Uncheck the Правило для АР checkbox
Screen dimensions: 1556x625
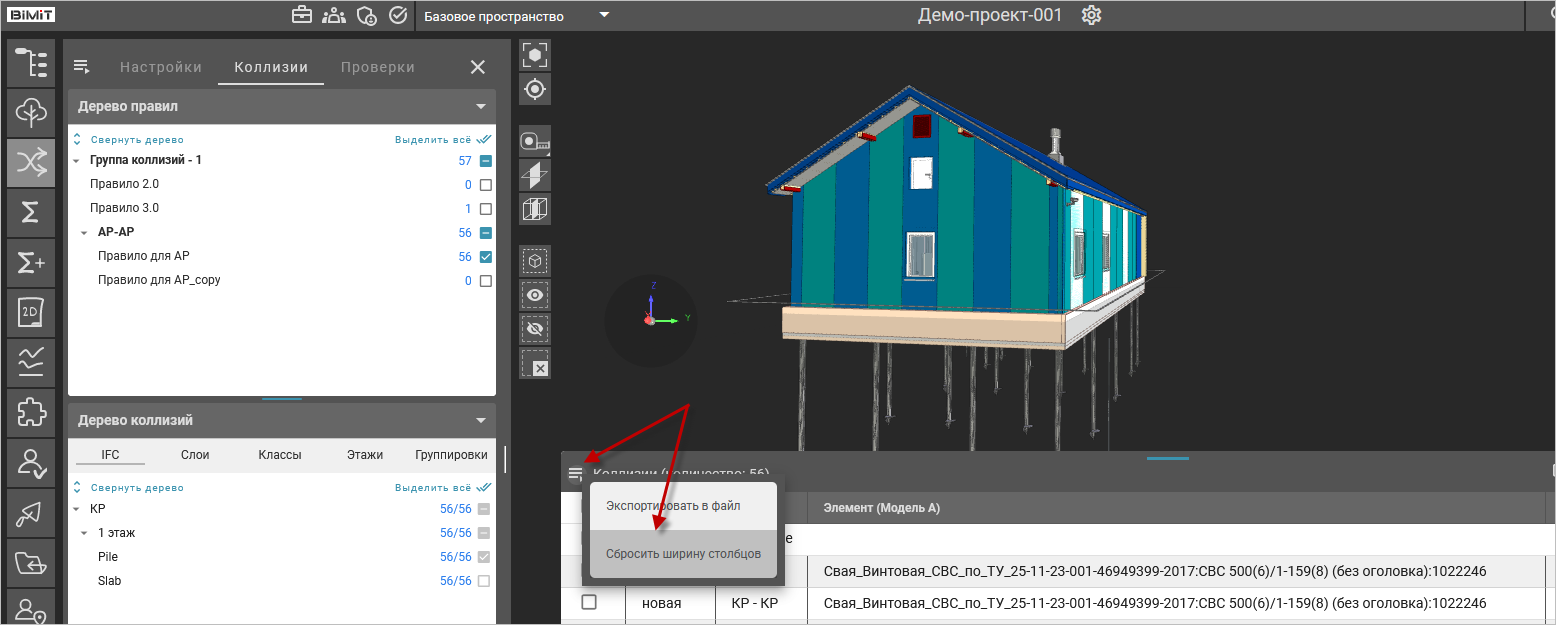click(486, 257)
